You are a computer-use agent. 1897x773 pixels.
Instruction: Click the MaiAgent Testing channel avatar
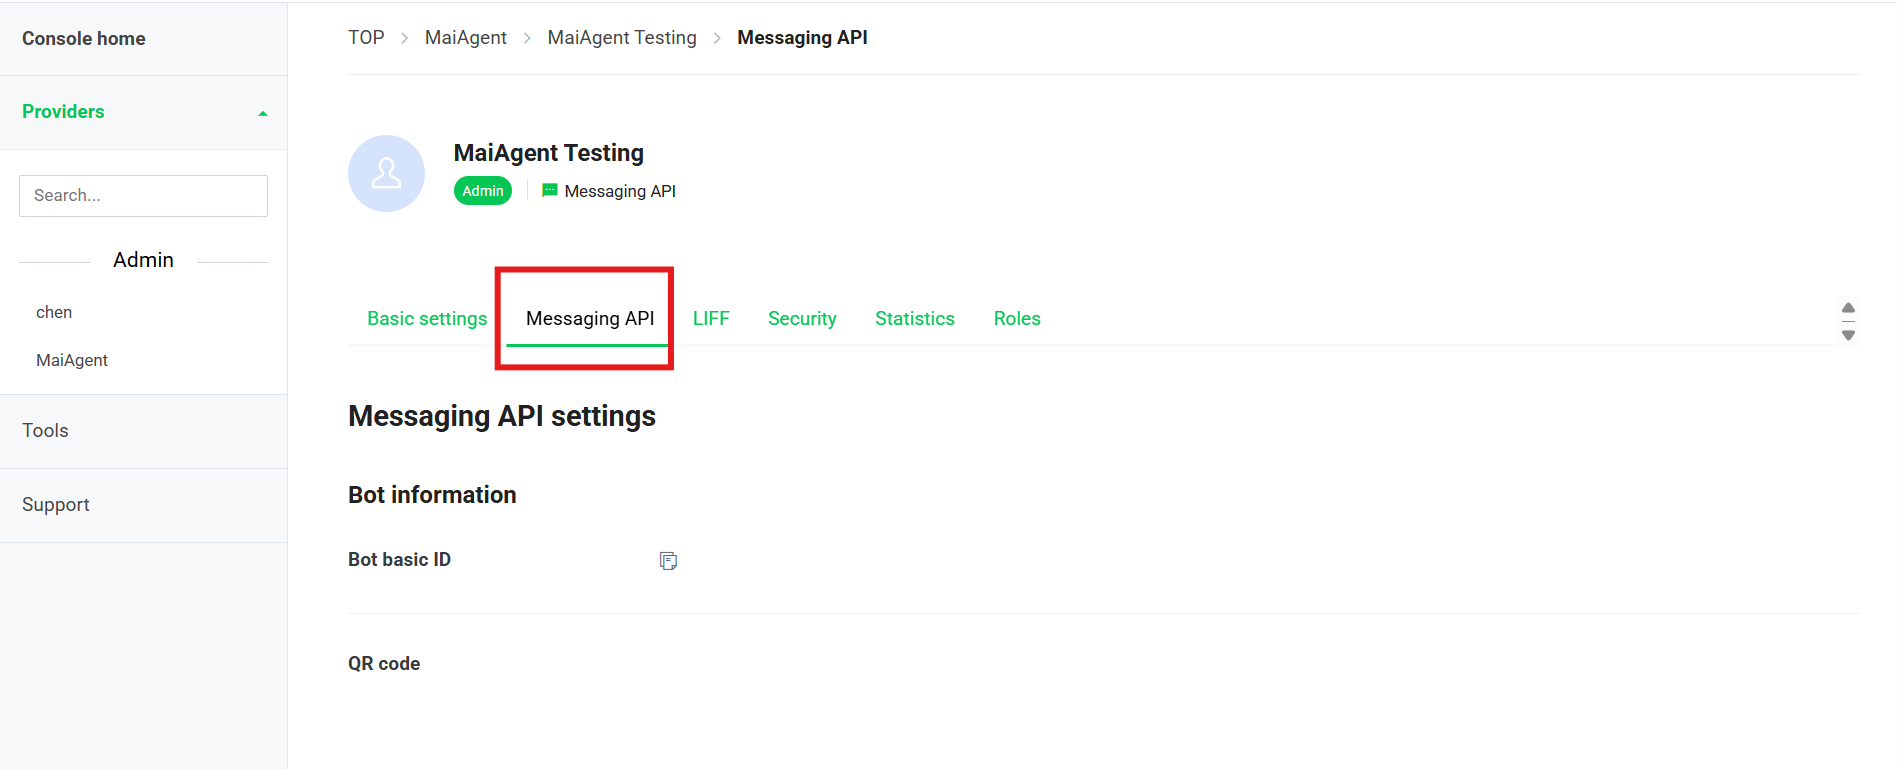coord(386,173)
